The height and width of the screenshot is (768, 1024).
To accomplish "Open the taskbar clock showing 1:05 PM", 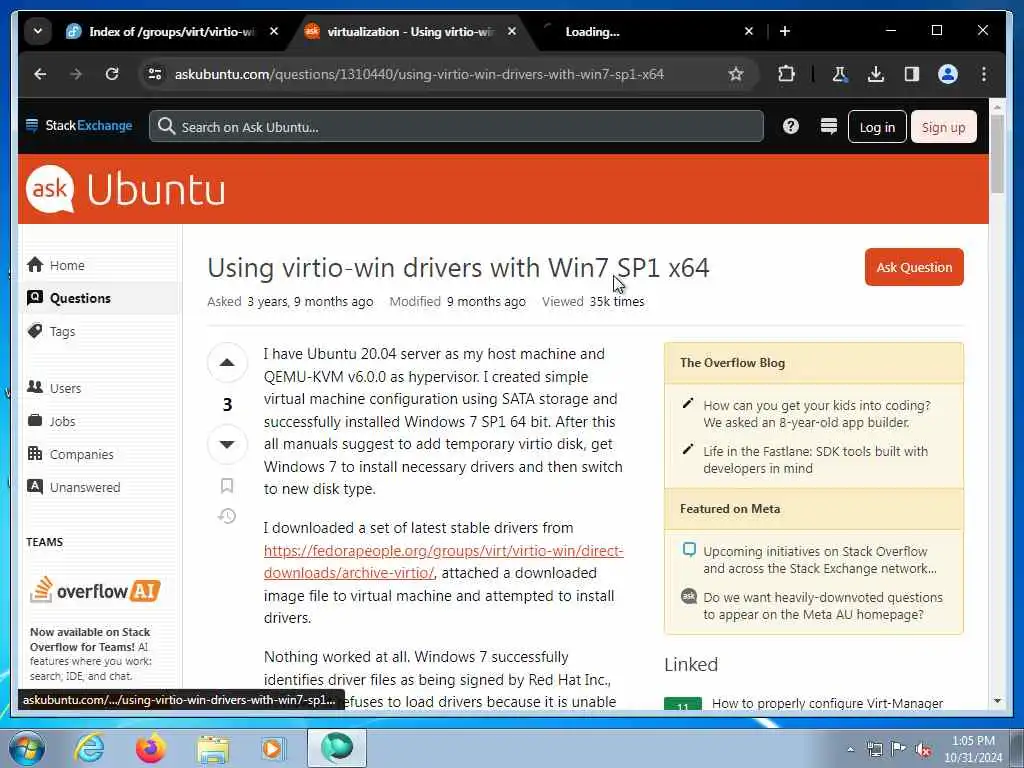I will pyautogui.click(x=972, y=749).
